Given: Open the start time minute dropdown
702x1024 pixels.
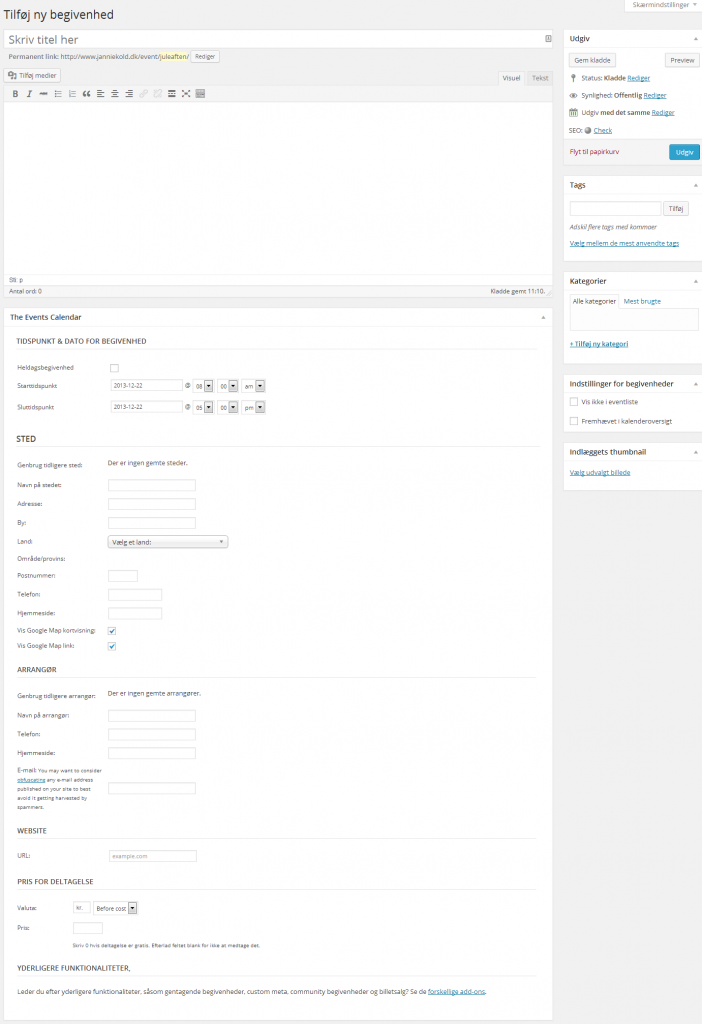Looking at the screenshot, I should pyautogui.click(x=227, y=387).
